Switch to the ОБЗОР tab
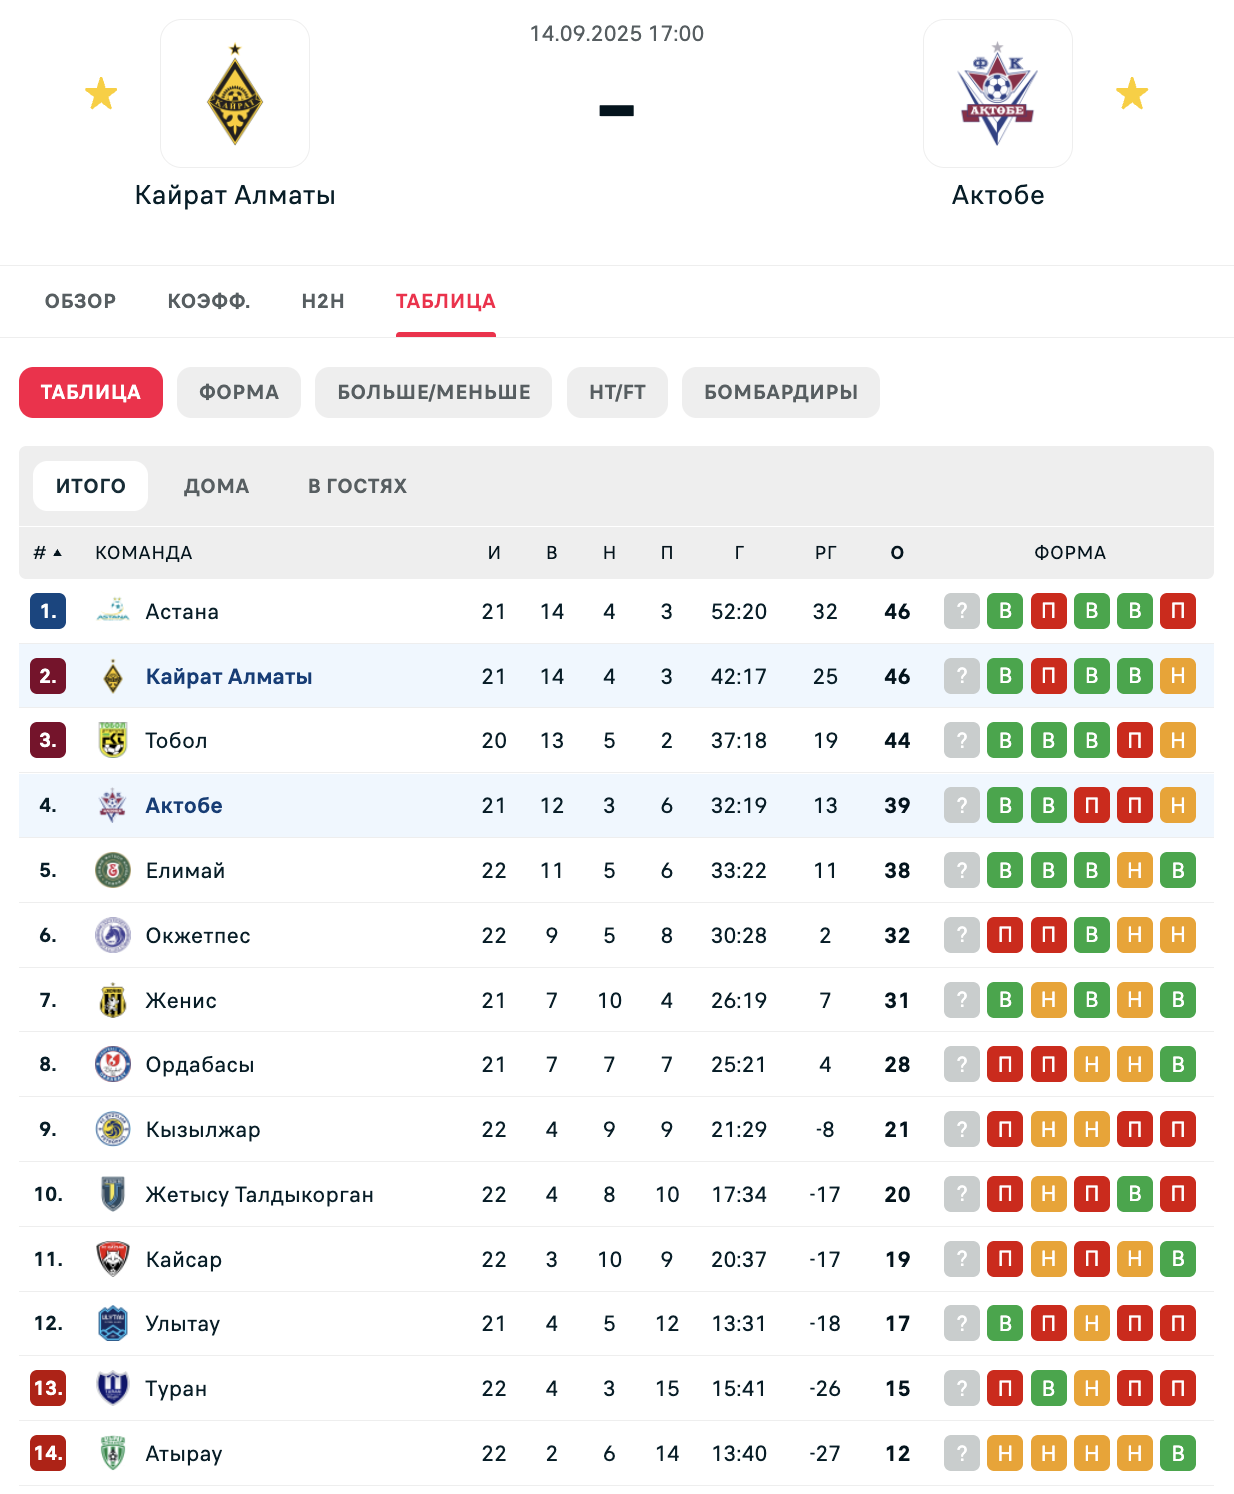 pos(81,301)
